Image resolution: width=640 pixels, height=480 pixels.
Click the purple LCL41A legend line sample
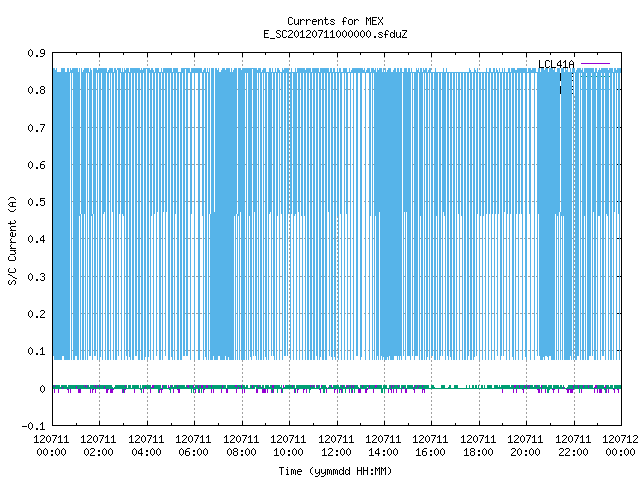pos(595,64)
